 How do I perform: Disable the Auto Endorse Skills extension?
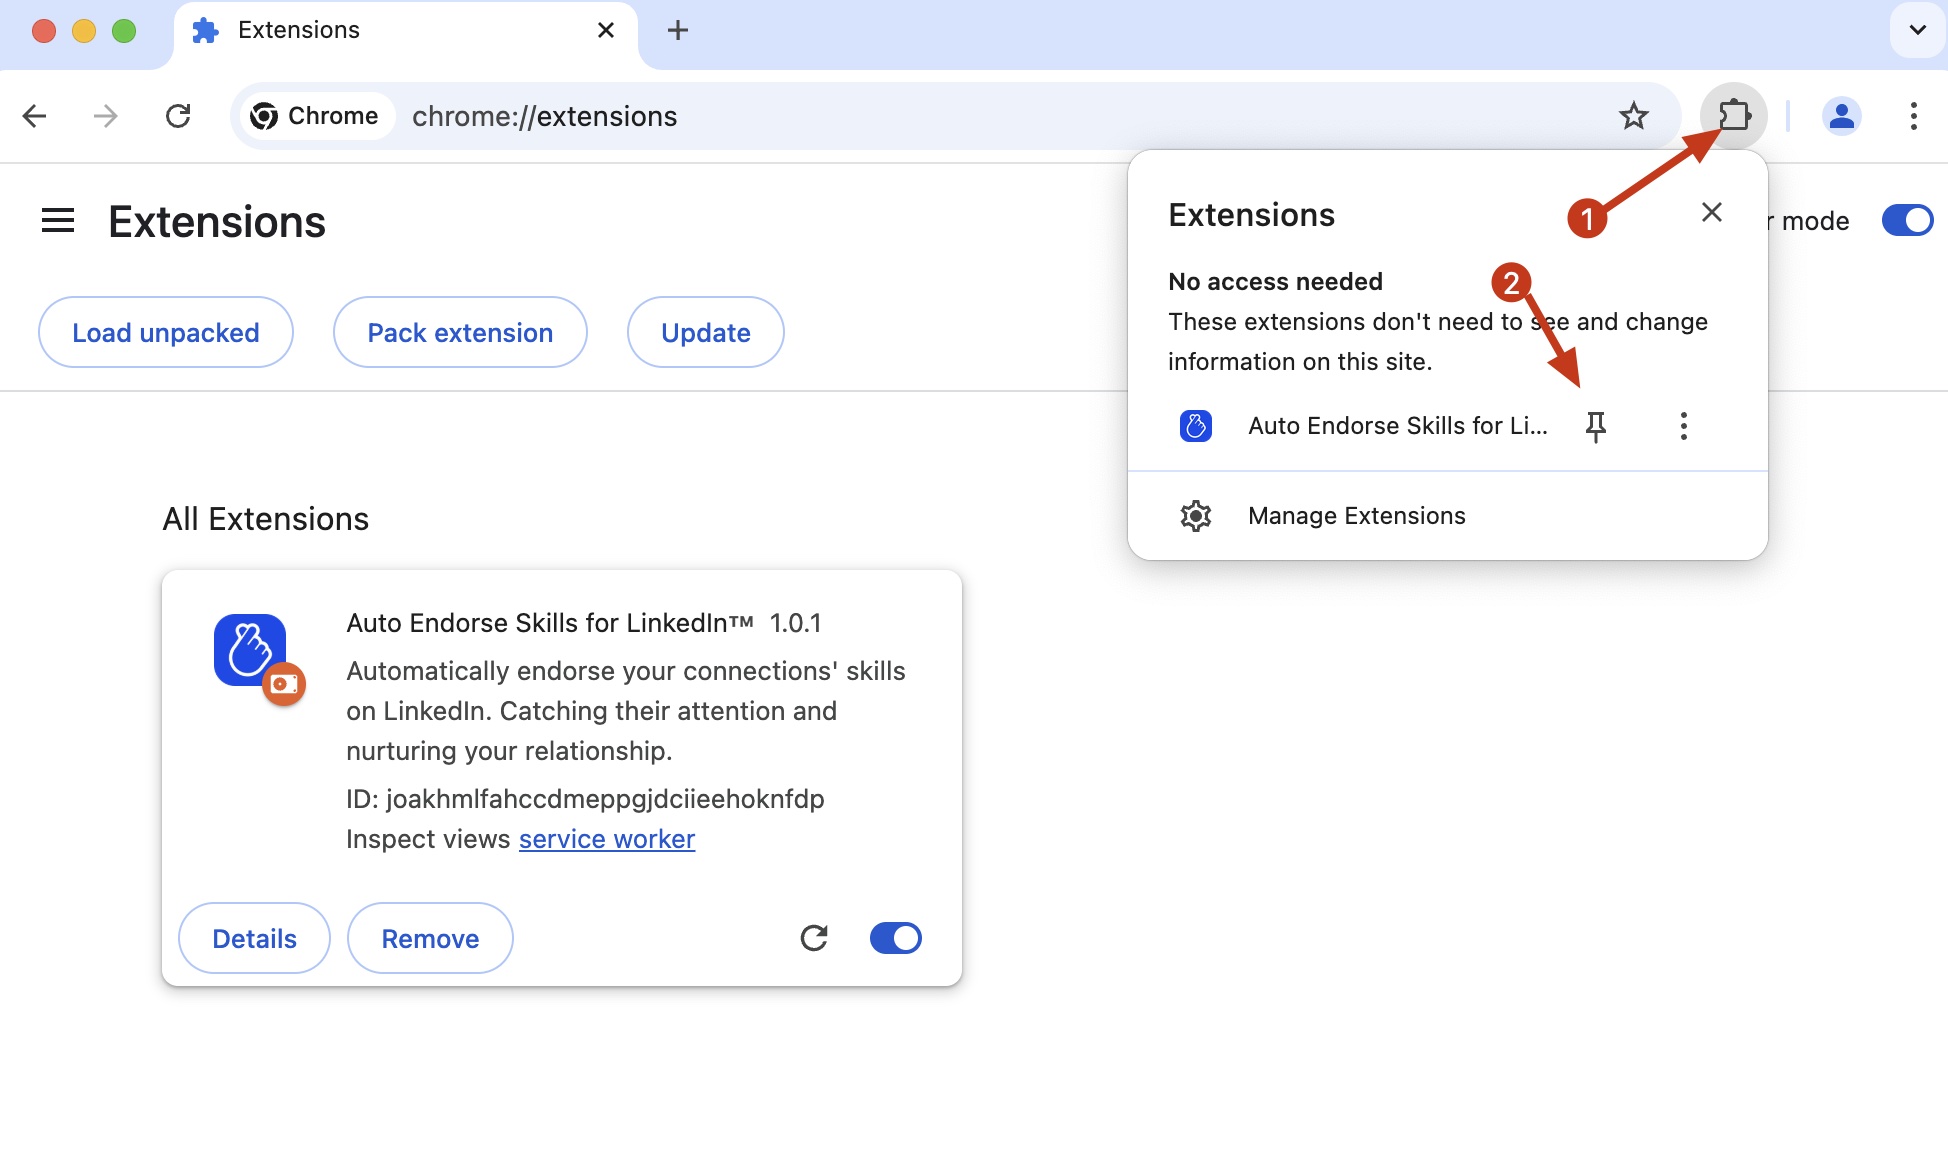pyautogui.click(x=895, y=938)
